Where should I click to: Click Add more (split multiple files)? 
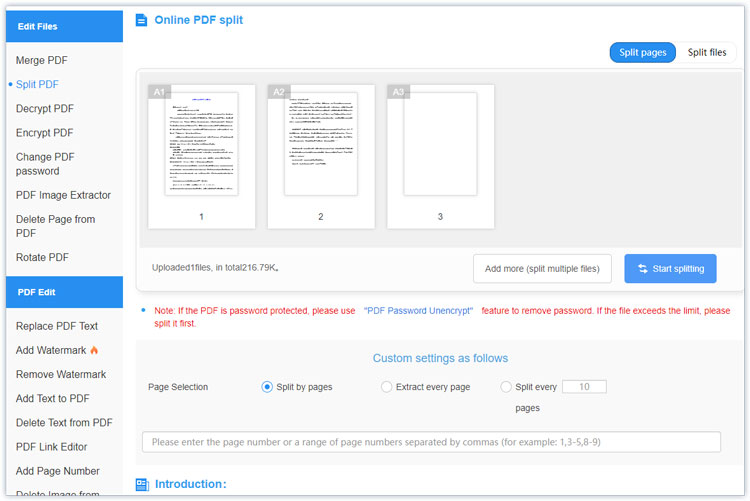pyautogui.click(x=542, y=268)
